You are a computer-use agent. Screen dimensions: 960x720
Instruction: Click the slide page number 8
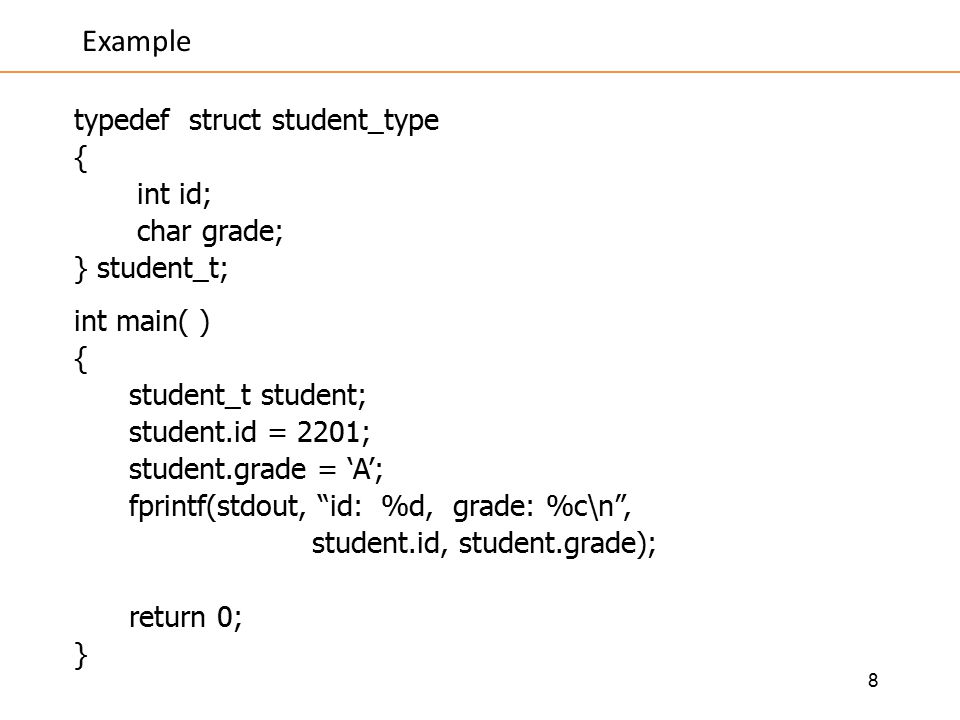[873, 680]
